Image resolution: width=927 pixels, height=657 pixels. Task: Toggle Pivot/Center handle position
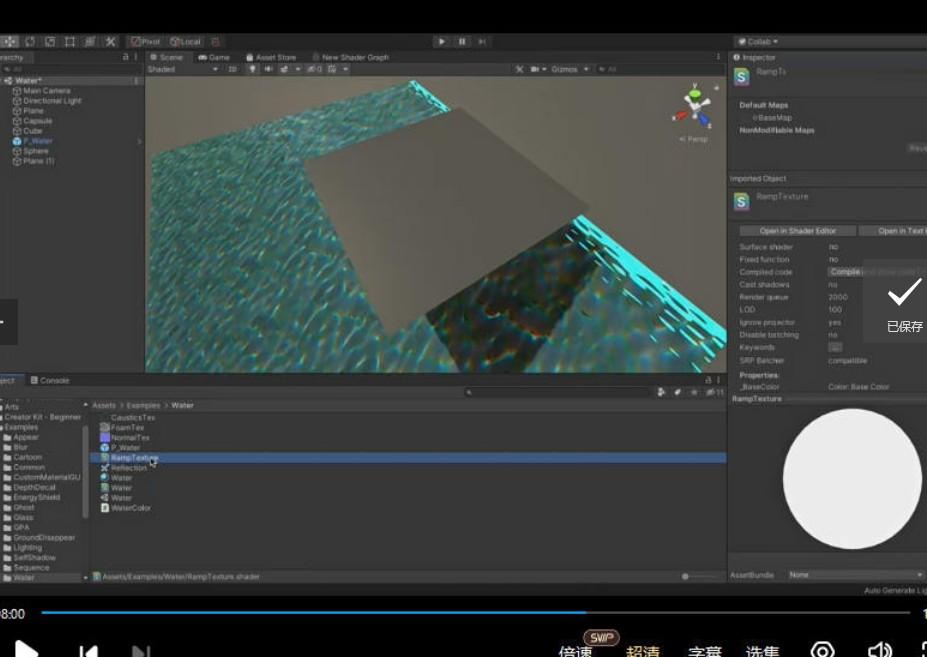point(145,42)
